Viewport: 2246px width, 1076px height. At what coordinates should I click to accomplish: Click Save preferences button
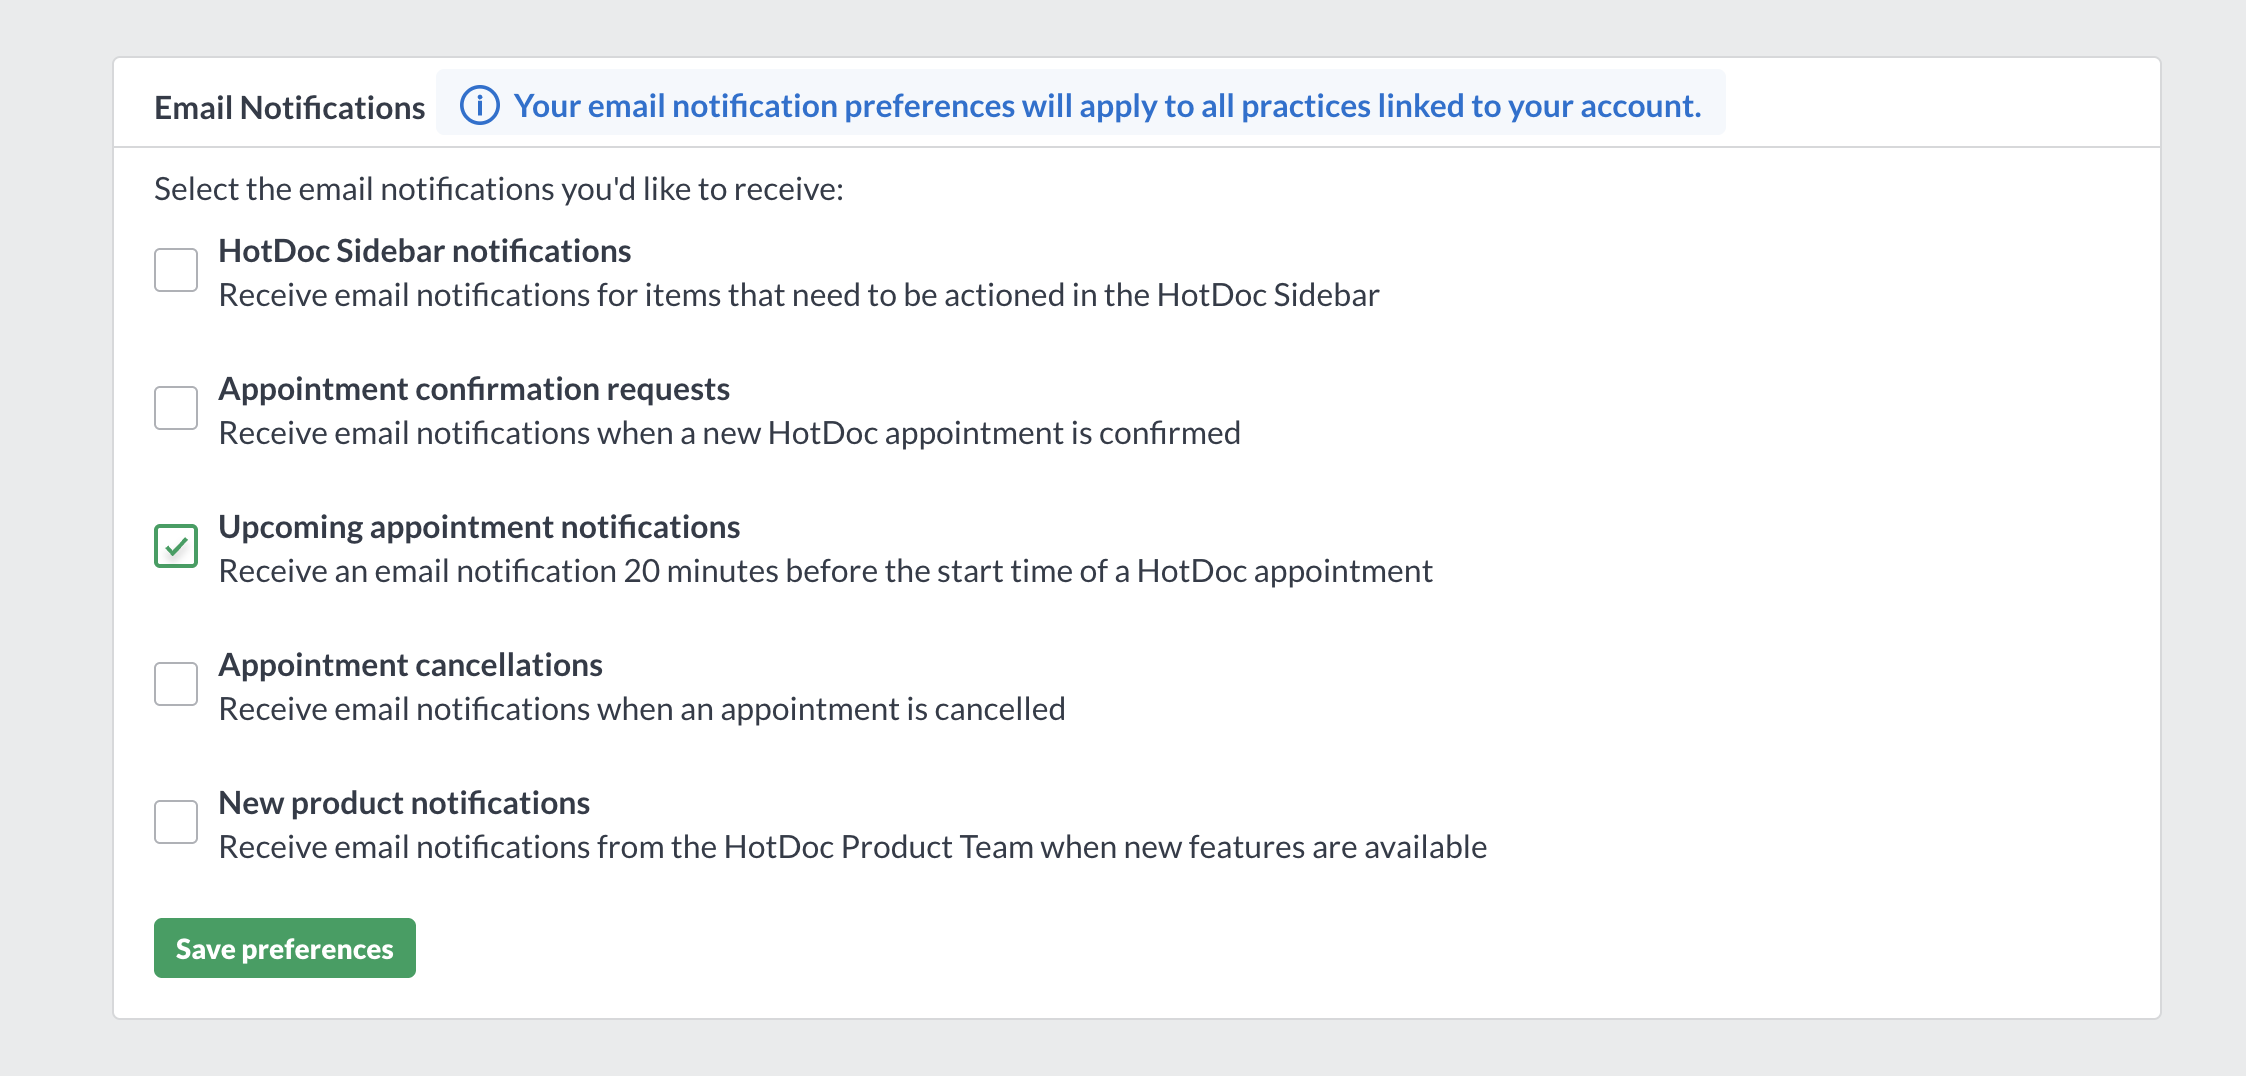[285, 948]
